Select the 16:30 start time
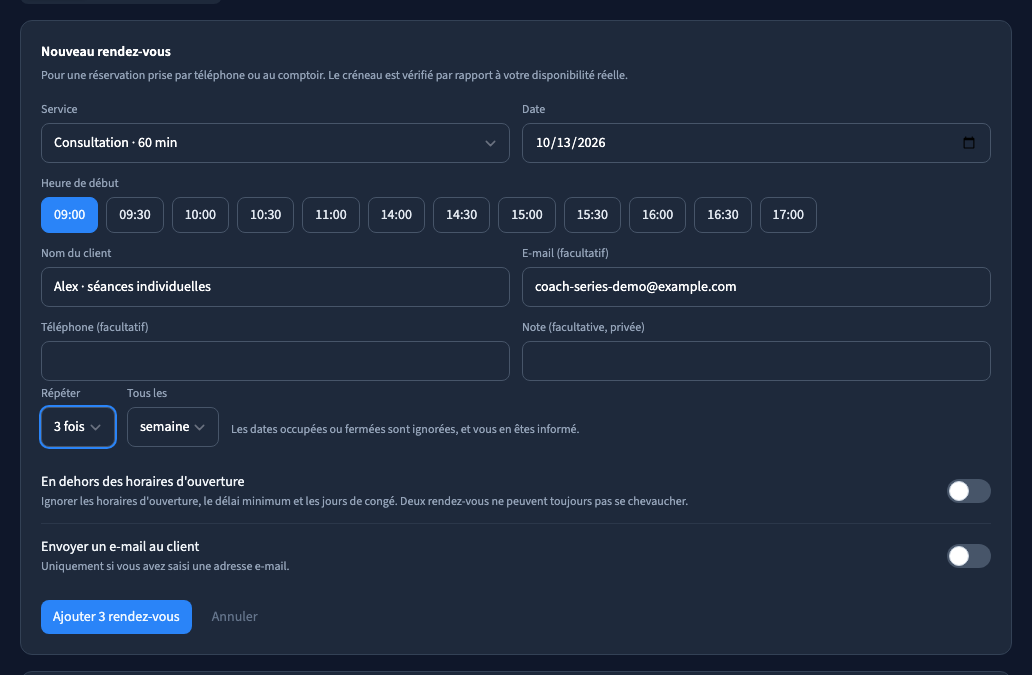1032x675 pixels. (723, 215)
